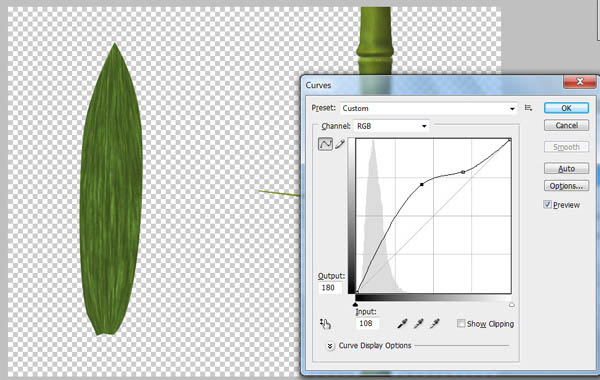Select the pencil draw curve tool
The height and width of the screenshot is (380, 600).
340,144
